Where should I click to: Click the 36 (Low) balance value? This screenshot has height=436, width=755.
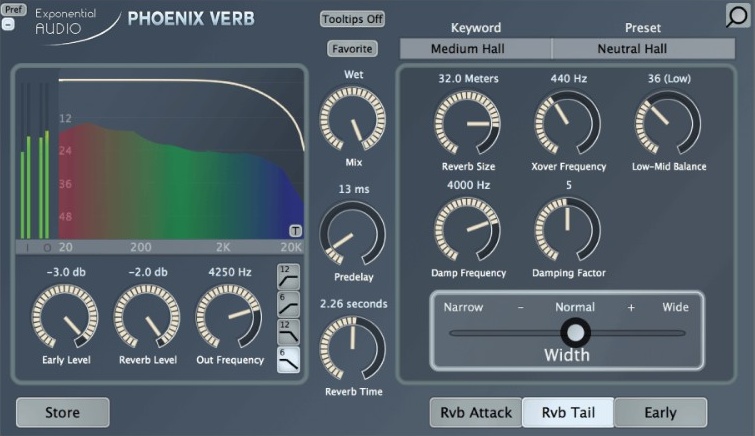pos(669,79)
